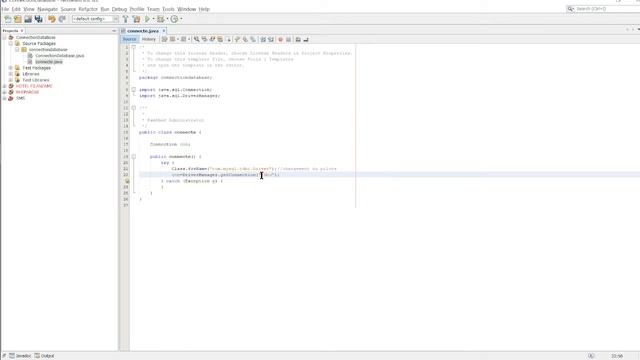
Task: Open the Debug Project dropdown arrow
Action: pyautogui.click(x=167, y=19)
